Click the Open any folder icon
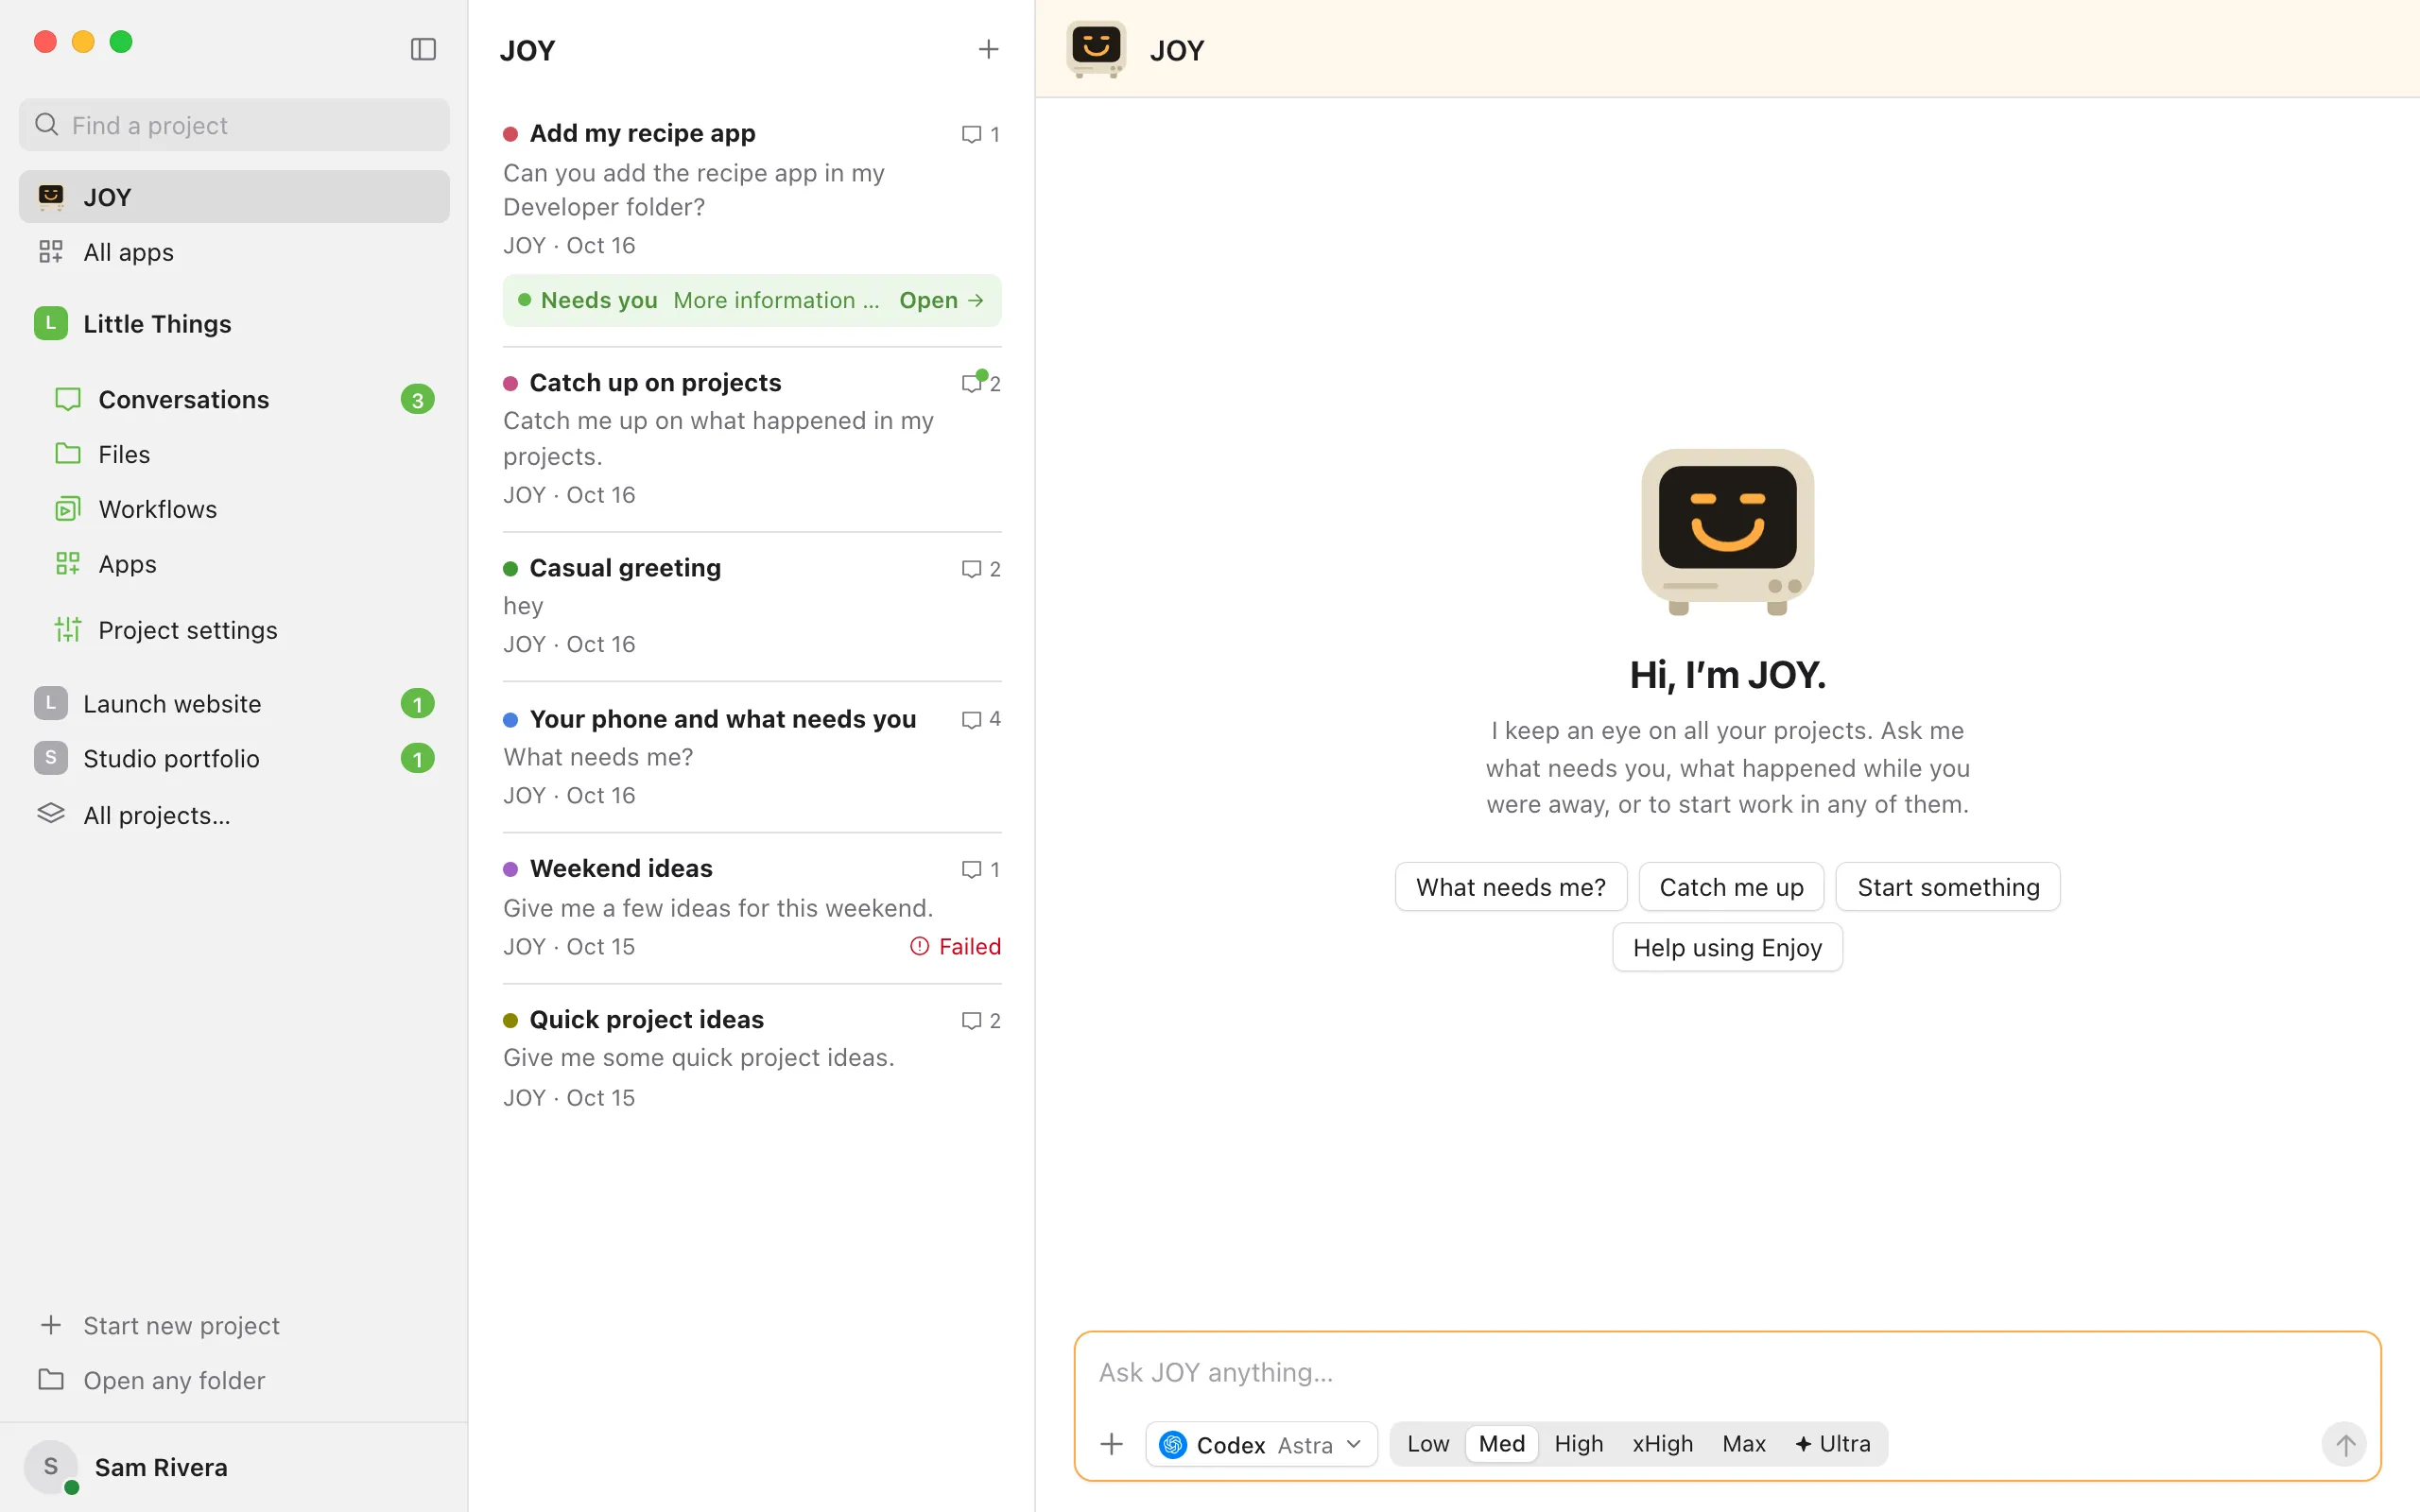 (51, 1380)
